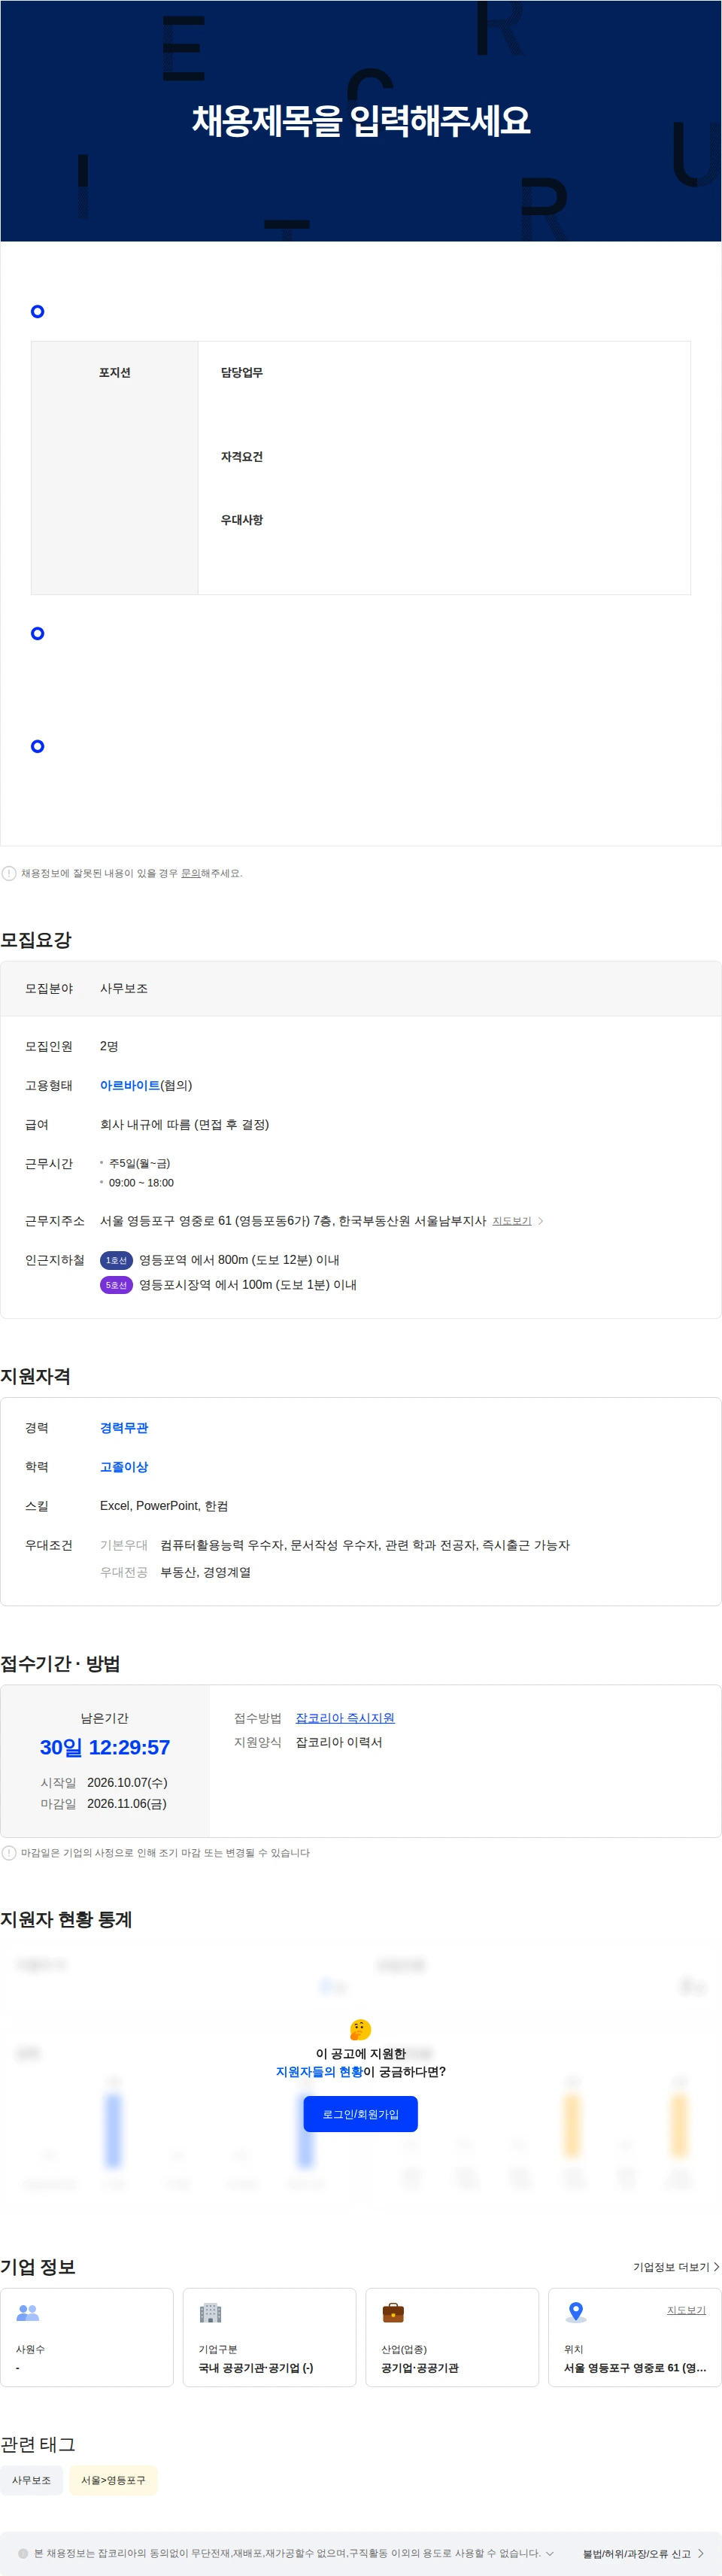Image resolution: width=722 pixels, height=2576 pixels.
Task: Open the 지도보기 link next to 근무지주소
Action: click(x=511, y=1221)
